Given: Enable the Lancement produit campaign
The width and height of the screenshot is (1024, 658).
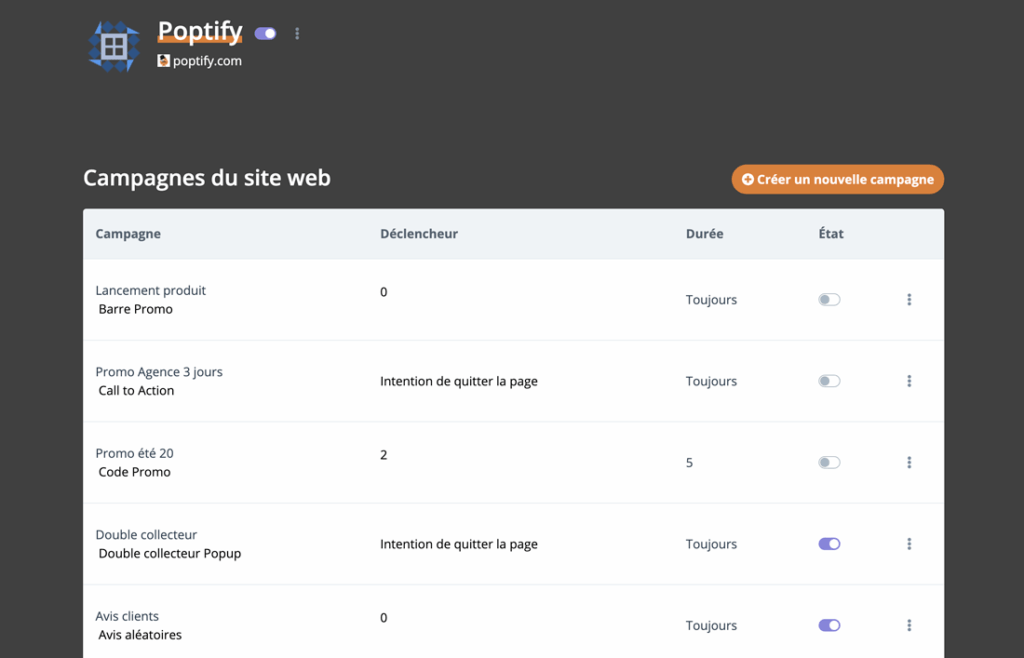Looking at the screenshot, I should [x=829, y=300].
